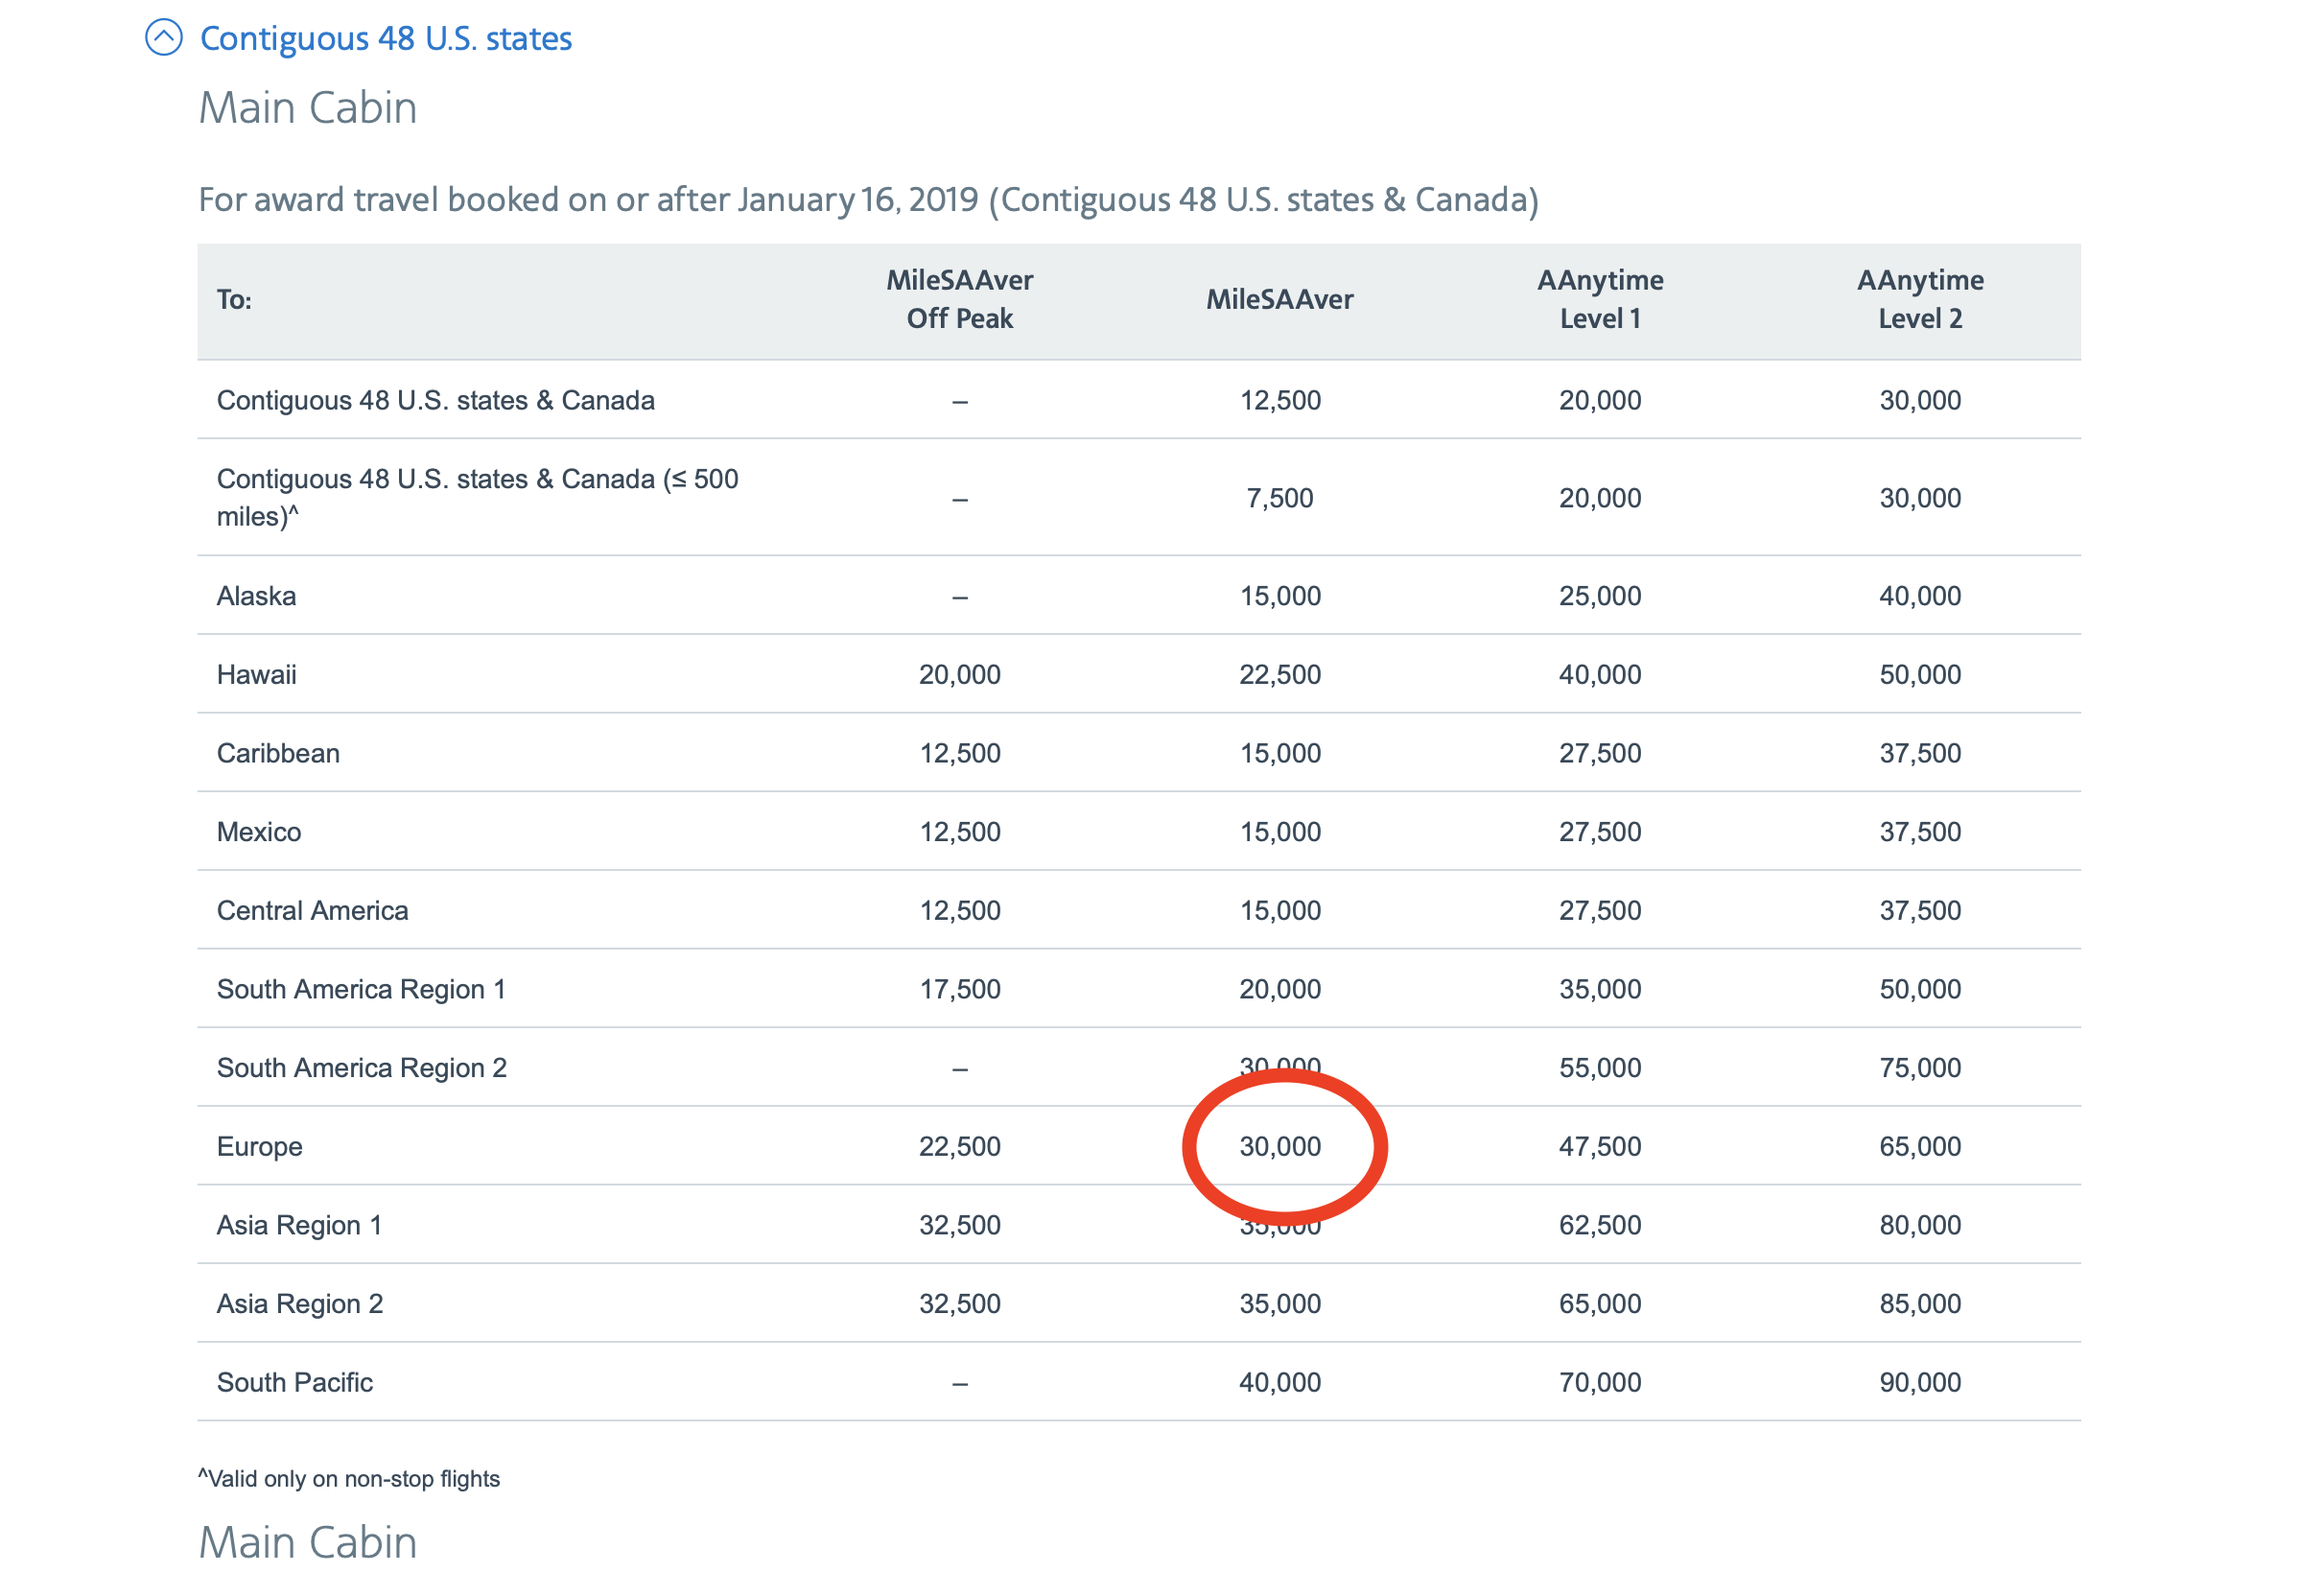Select Europe's 22,500 Off Peak value
Screen dimensions: 2299x1596
(x=960, y=1147)
